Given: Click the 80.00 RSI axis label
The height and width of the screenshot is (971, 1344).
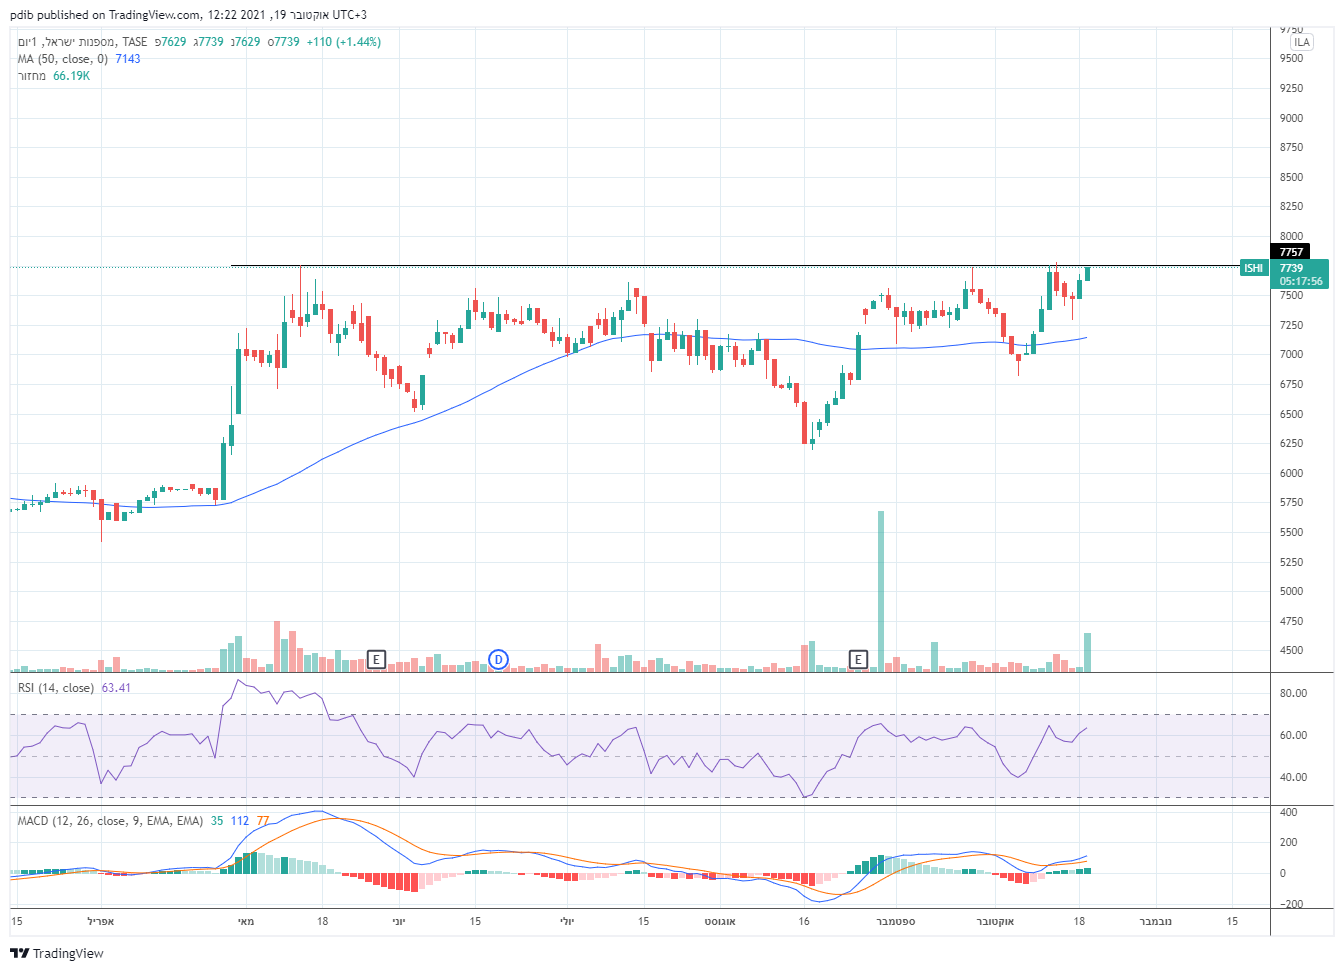Looking at the screenshot, I should (1294, 693).
